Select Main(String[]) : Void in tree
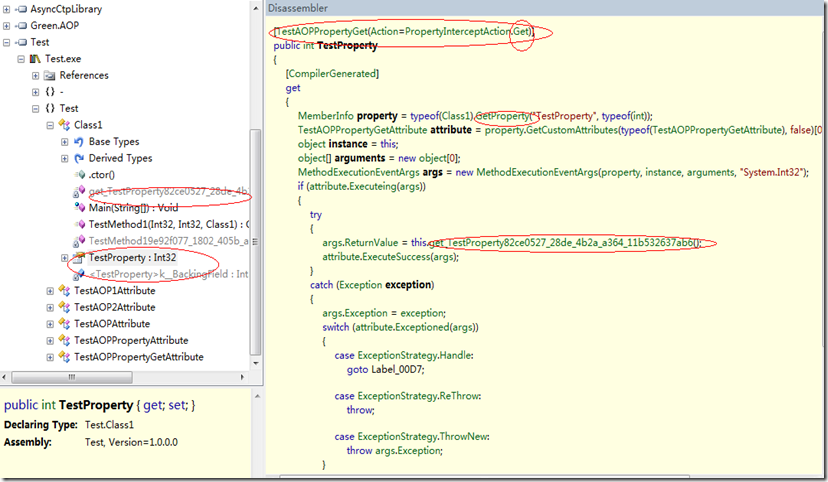This screenshot has height=482, width=828. pyautogui.click(x=133, y=207)
